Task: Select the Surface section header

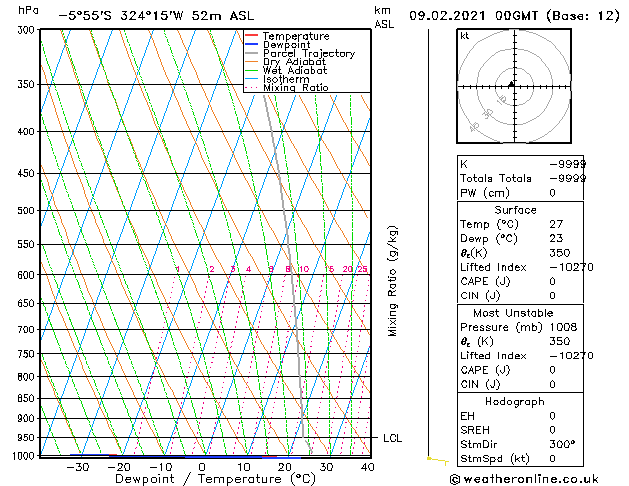Action: tap(515, 210)
